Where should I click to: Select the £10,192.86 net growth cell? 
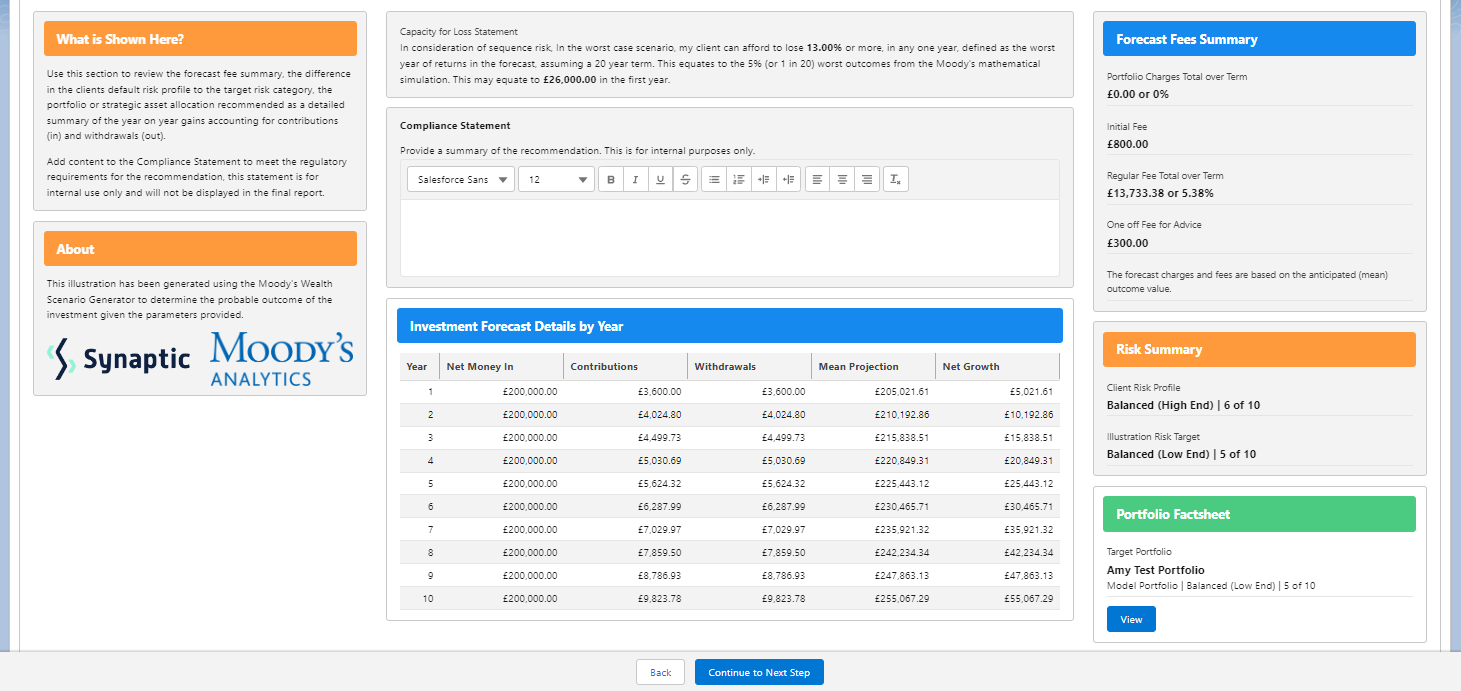(997, 414)
